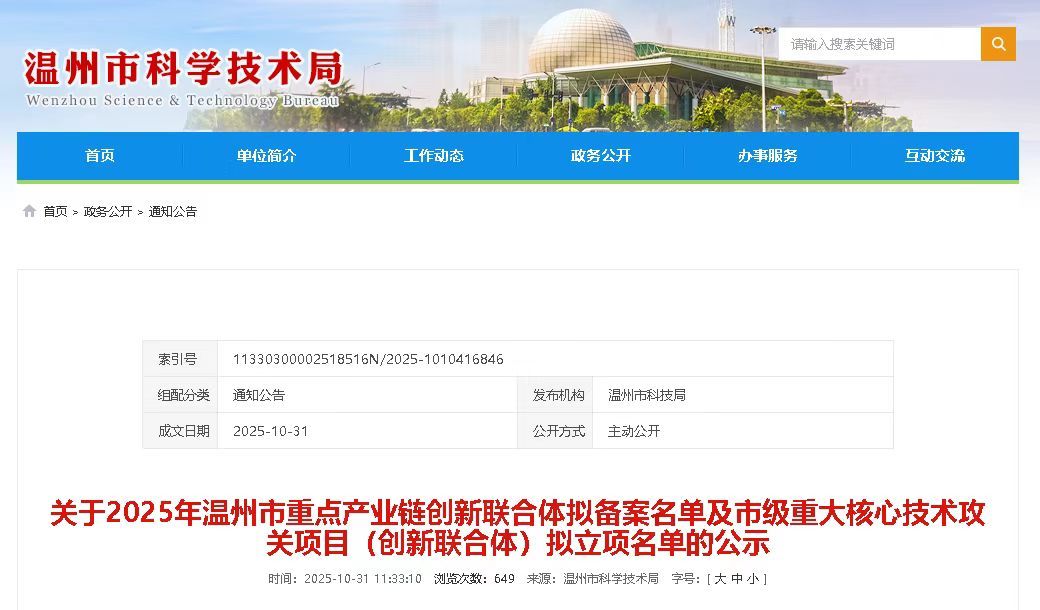Click the 温州市科学技术局 site logo

coord(183,78)
